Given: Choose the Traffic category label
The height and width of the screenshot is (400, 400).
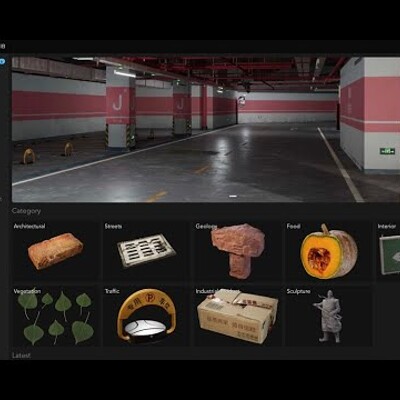Looking at the screenshot, I should (x=112, y=291).
